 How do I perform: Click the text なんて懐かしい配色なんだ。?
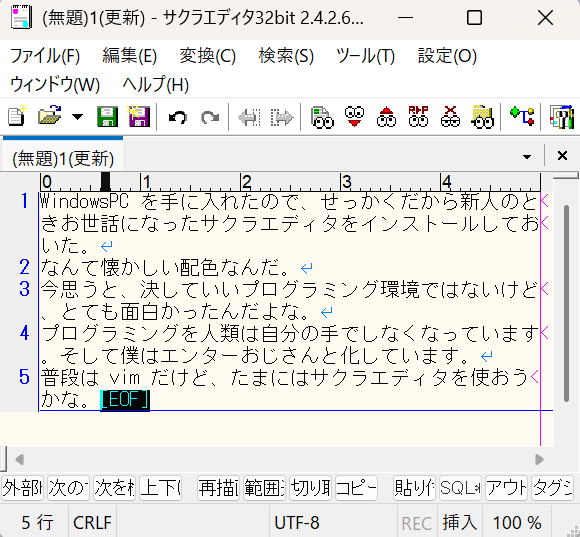(x=166, y=267)
